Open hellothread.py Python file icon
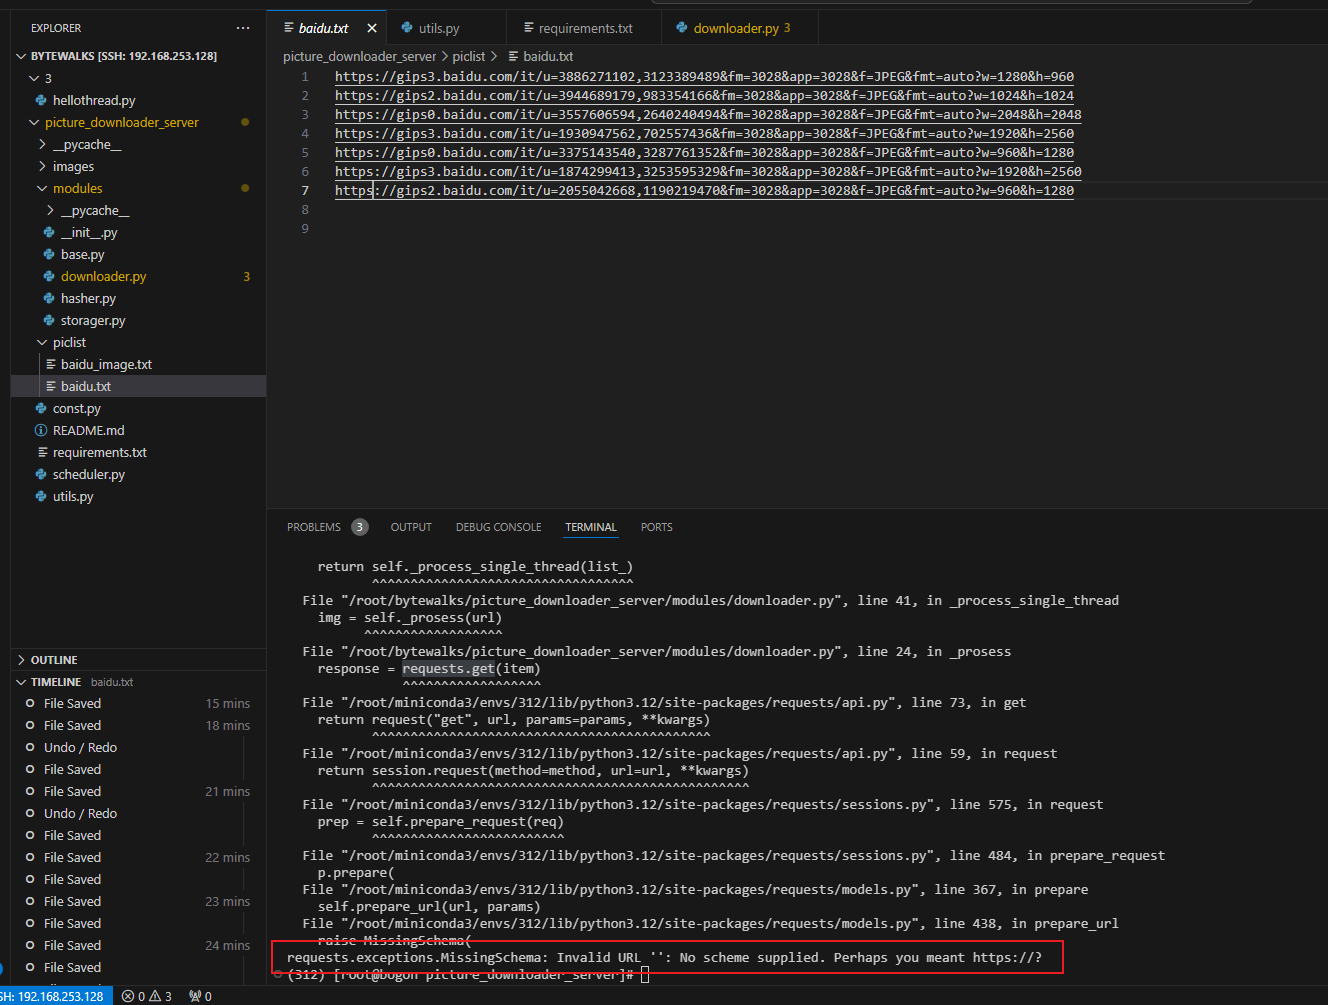 (41, 100)
